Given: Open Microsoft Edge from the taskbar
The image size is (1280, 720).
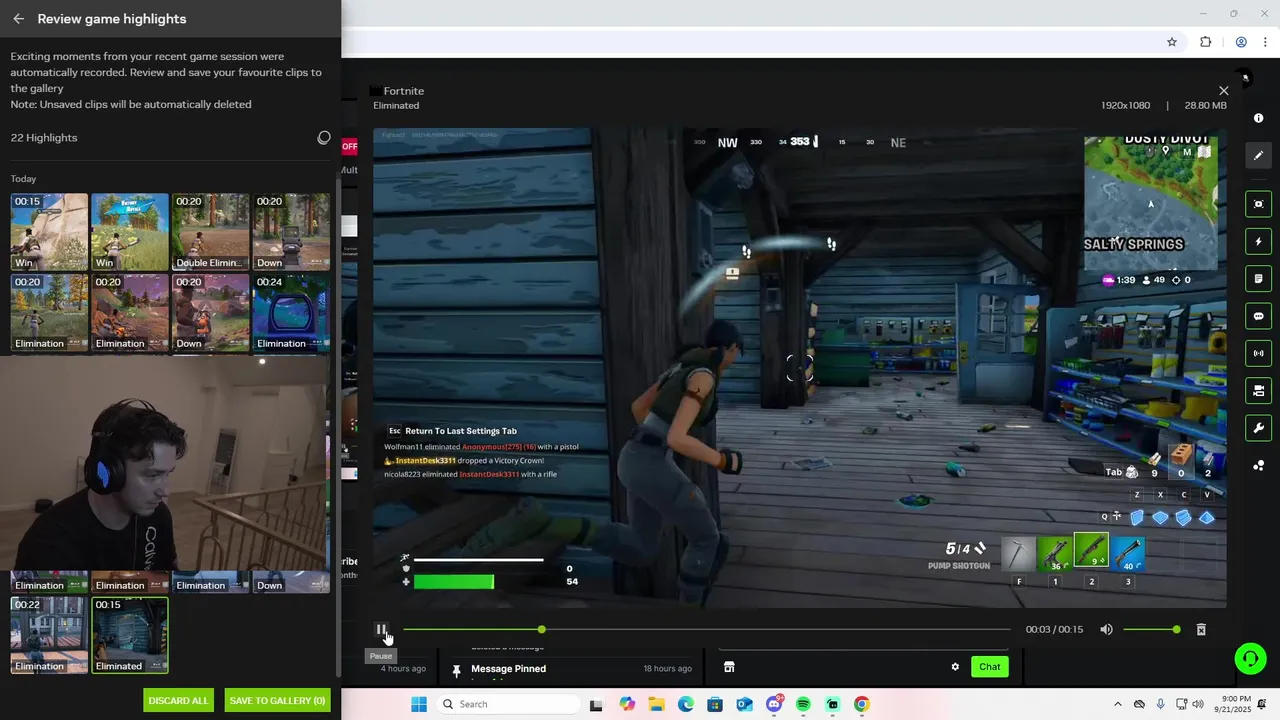Looking at the screenshot, I should (686, 704).
